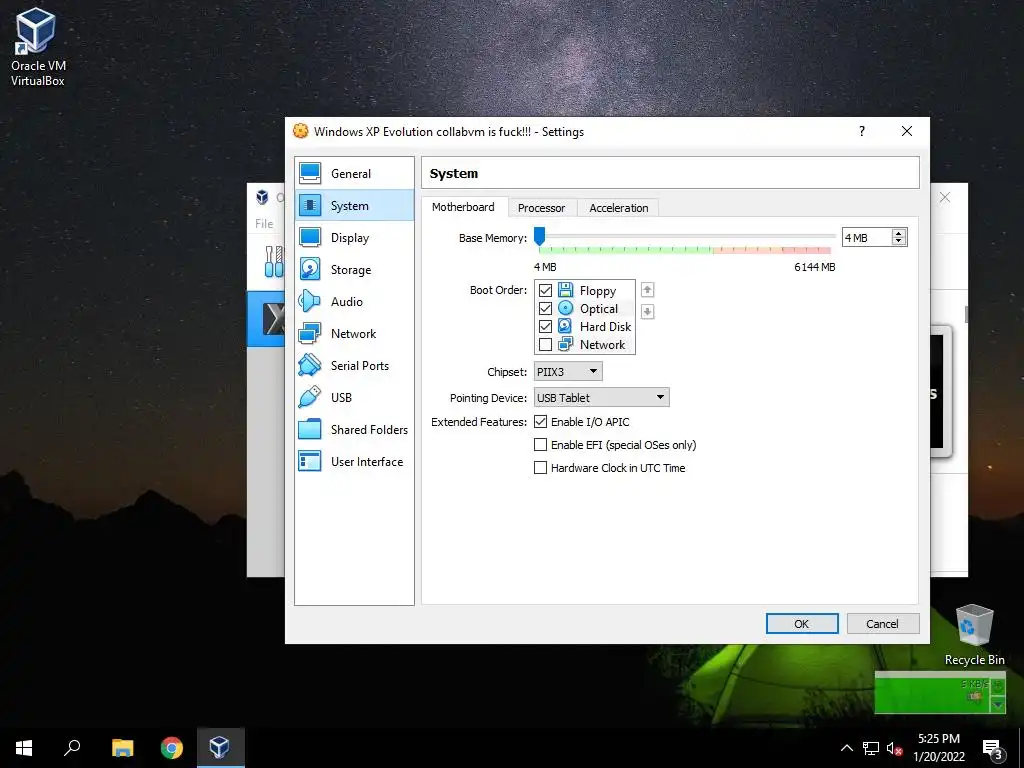Open Display settings in sidebar

click(354, 238)
